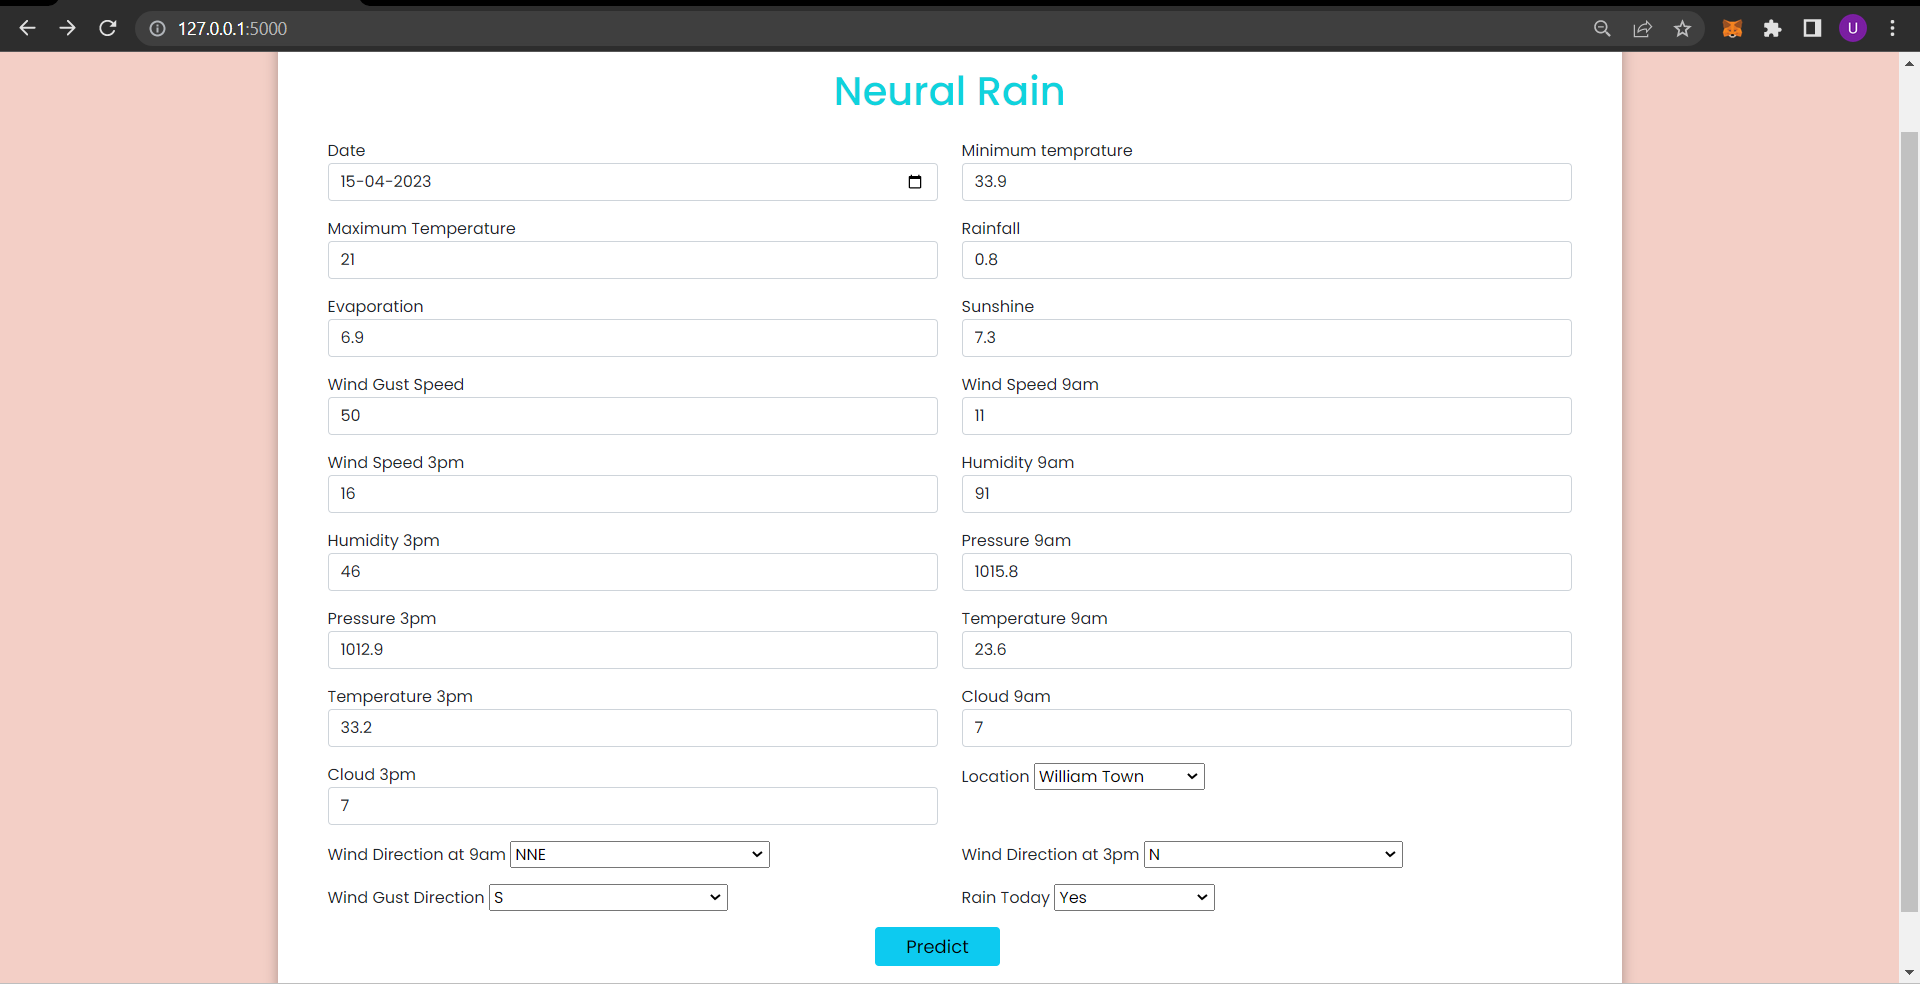Open the Extensions puzzle icon
This screenshot has height=984, width=1920.
[1772, 29]
